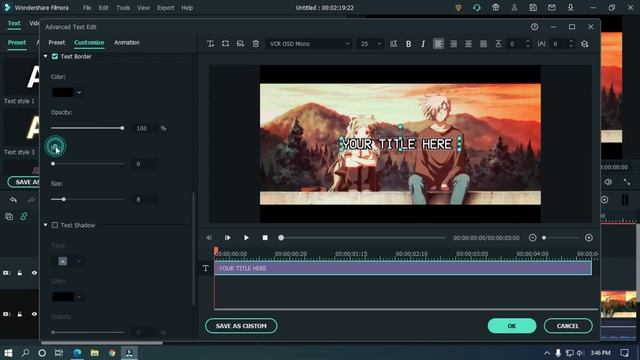The height and width of the screenshot is (360, 640).
Task: Click the line spacing icon beside font size
Action: [393, 44]
